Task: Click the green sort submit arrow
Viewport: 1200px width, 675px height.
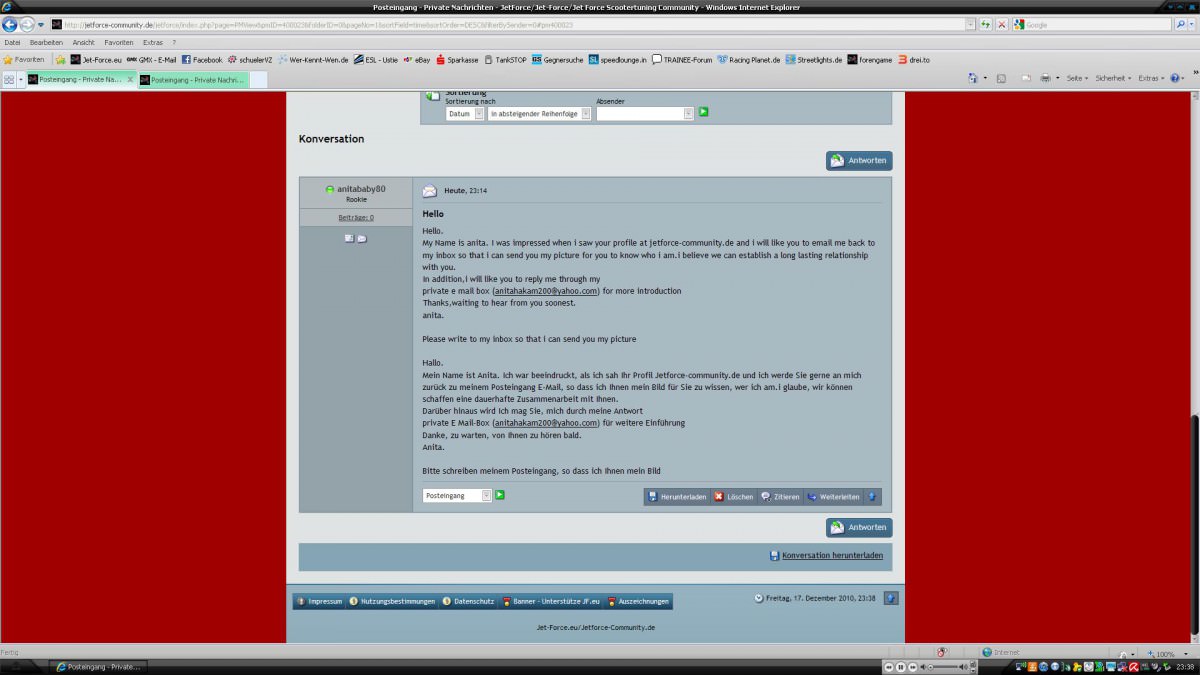Action: click(704, 112)
